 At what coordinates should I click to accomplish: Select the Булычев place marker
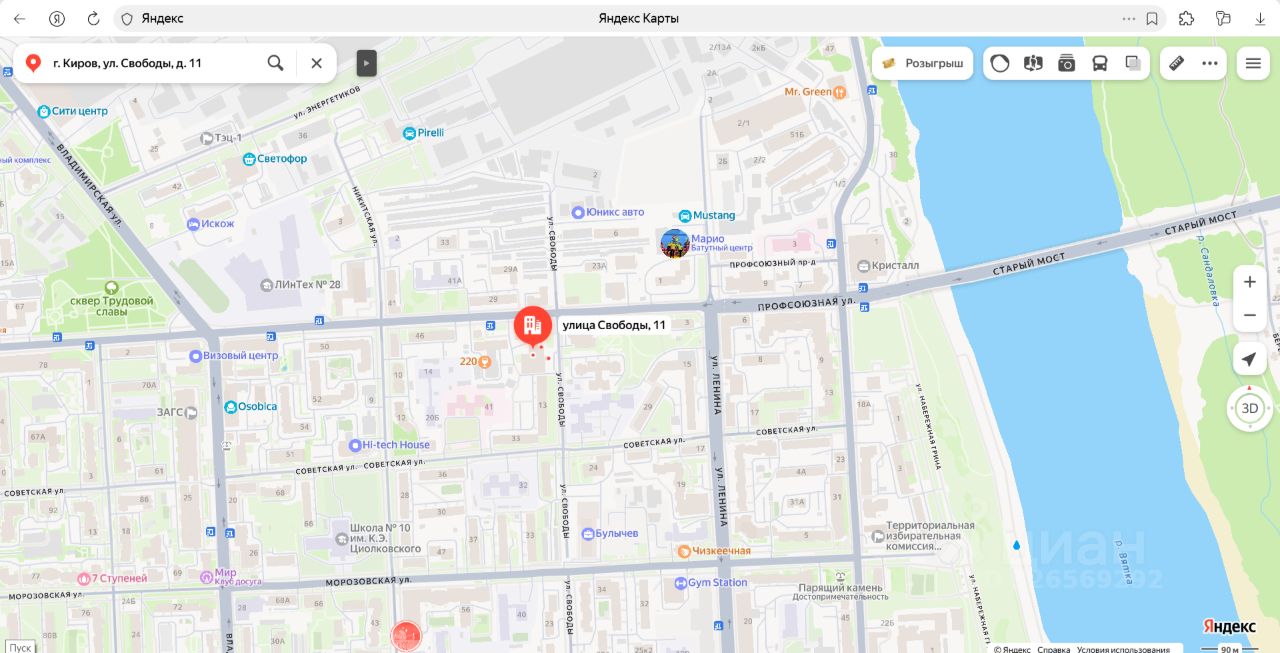(588, 534)
